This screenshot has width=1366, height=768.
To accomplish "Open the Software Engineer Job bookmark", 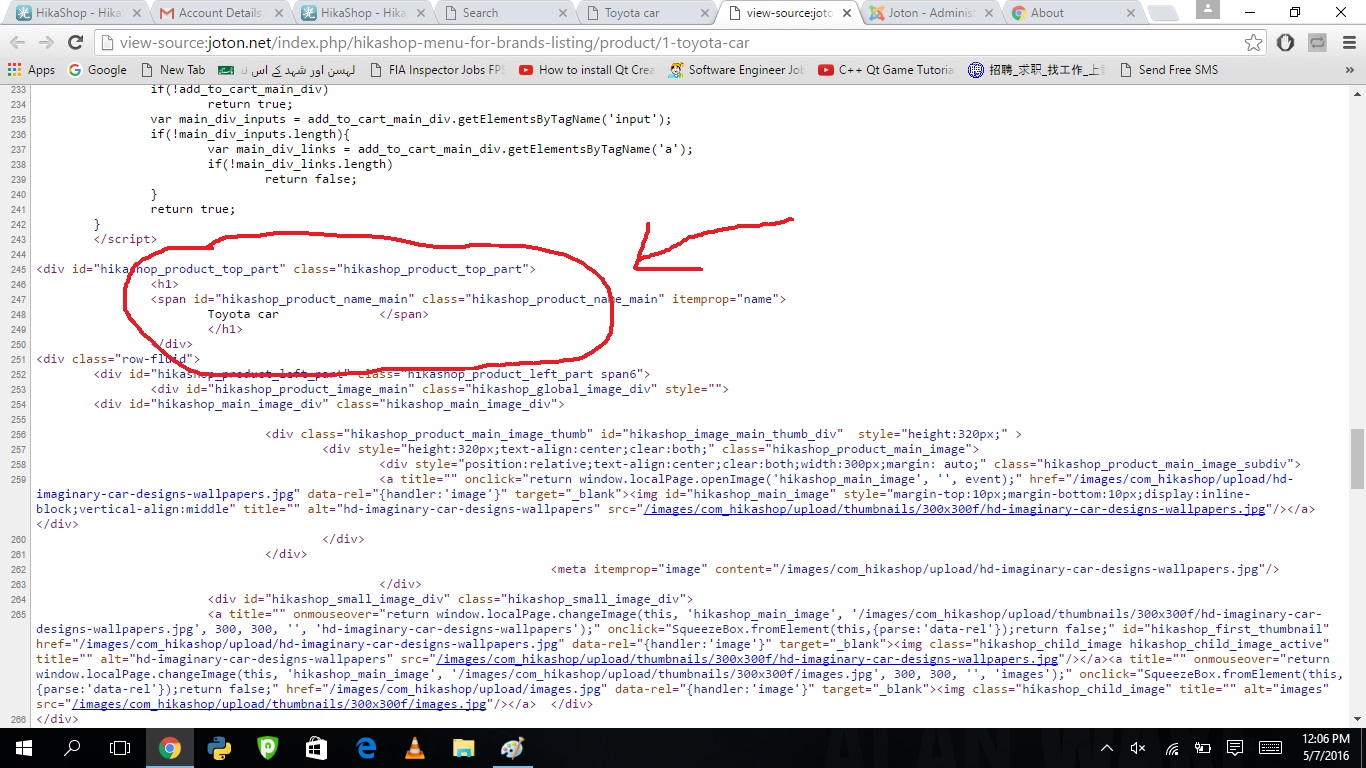I will (x=736, y=70).
